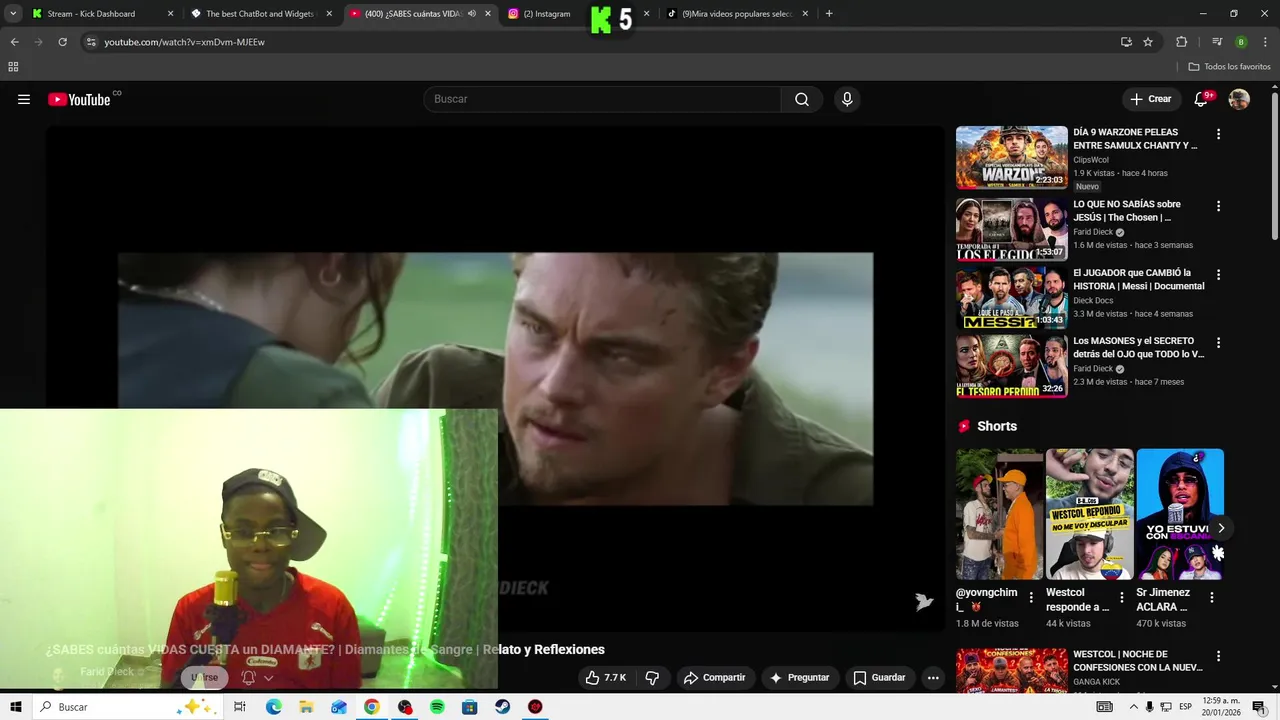
Task: Start voice search with the microphone
Action: pos(847,99)
